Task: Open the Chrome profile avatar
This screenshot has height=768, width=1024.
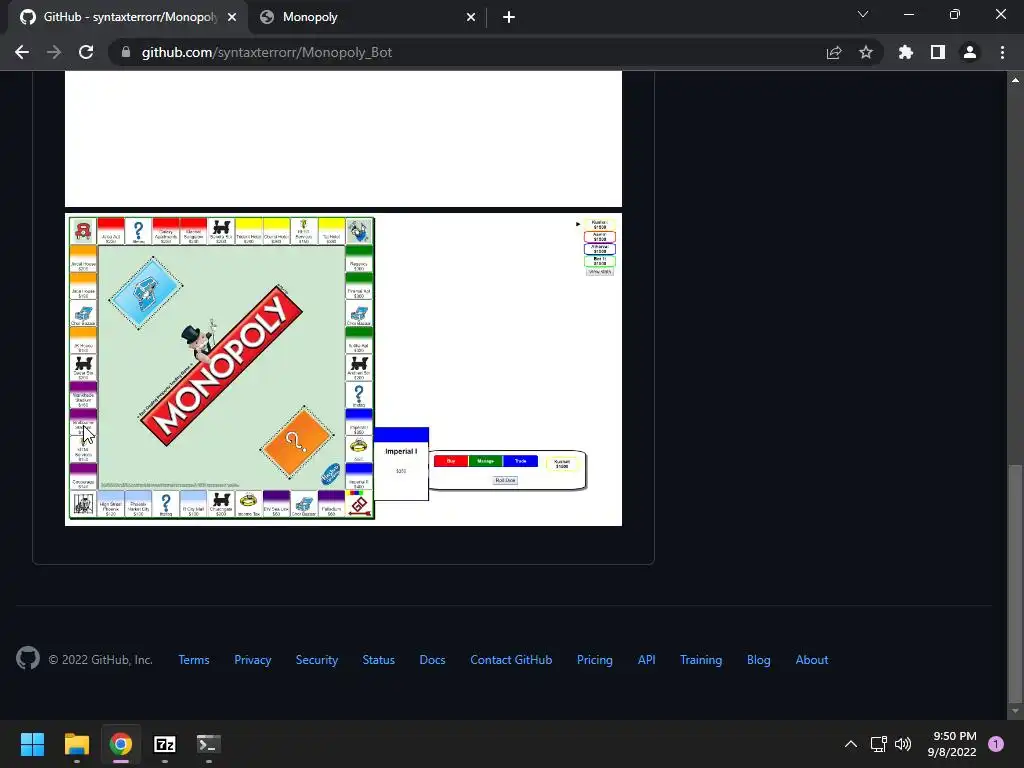Action: [x=970, y=52]
